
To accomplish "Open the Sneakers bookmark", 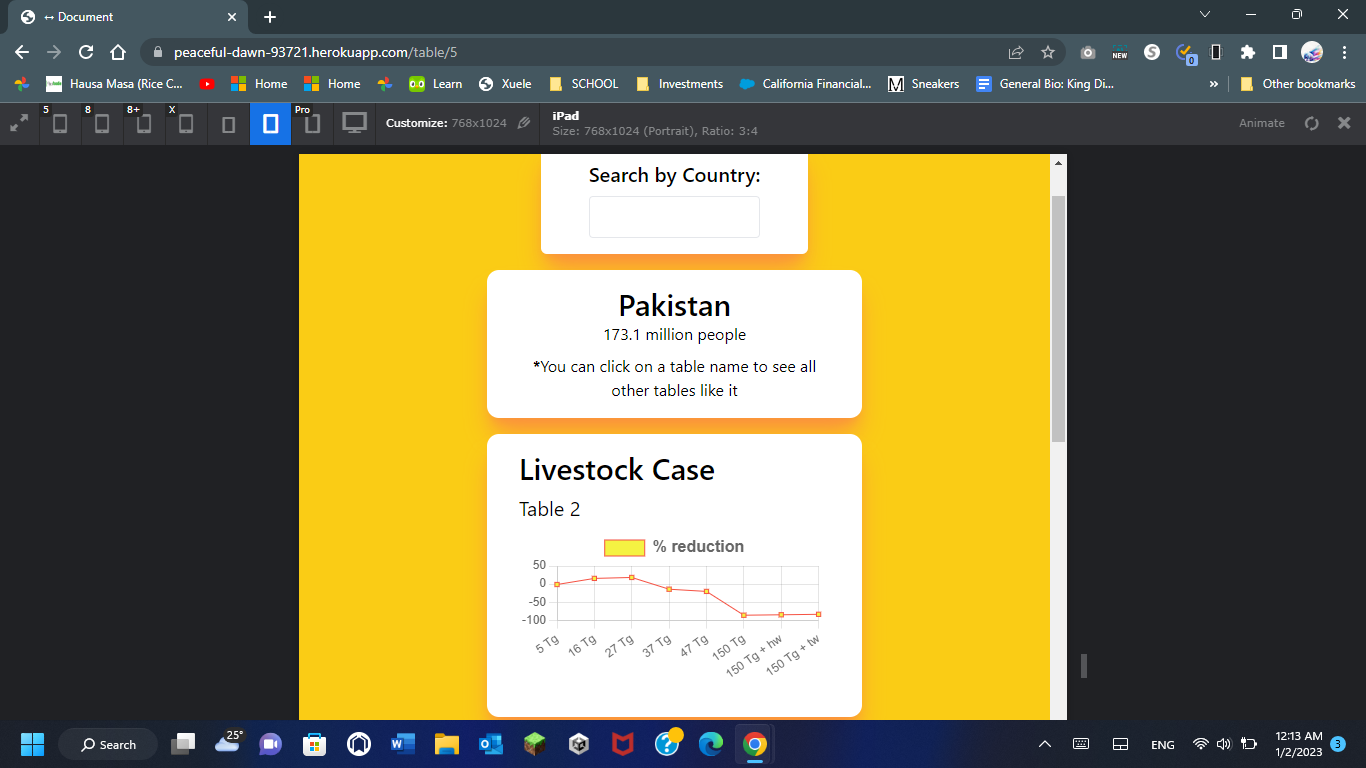I will tap(924, 84).
